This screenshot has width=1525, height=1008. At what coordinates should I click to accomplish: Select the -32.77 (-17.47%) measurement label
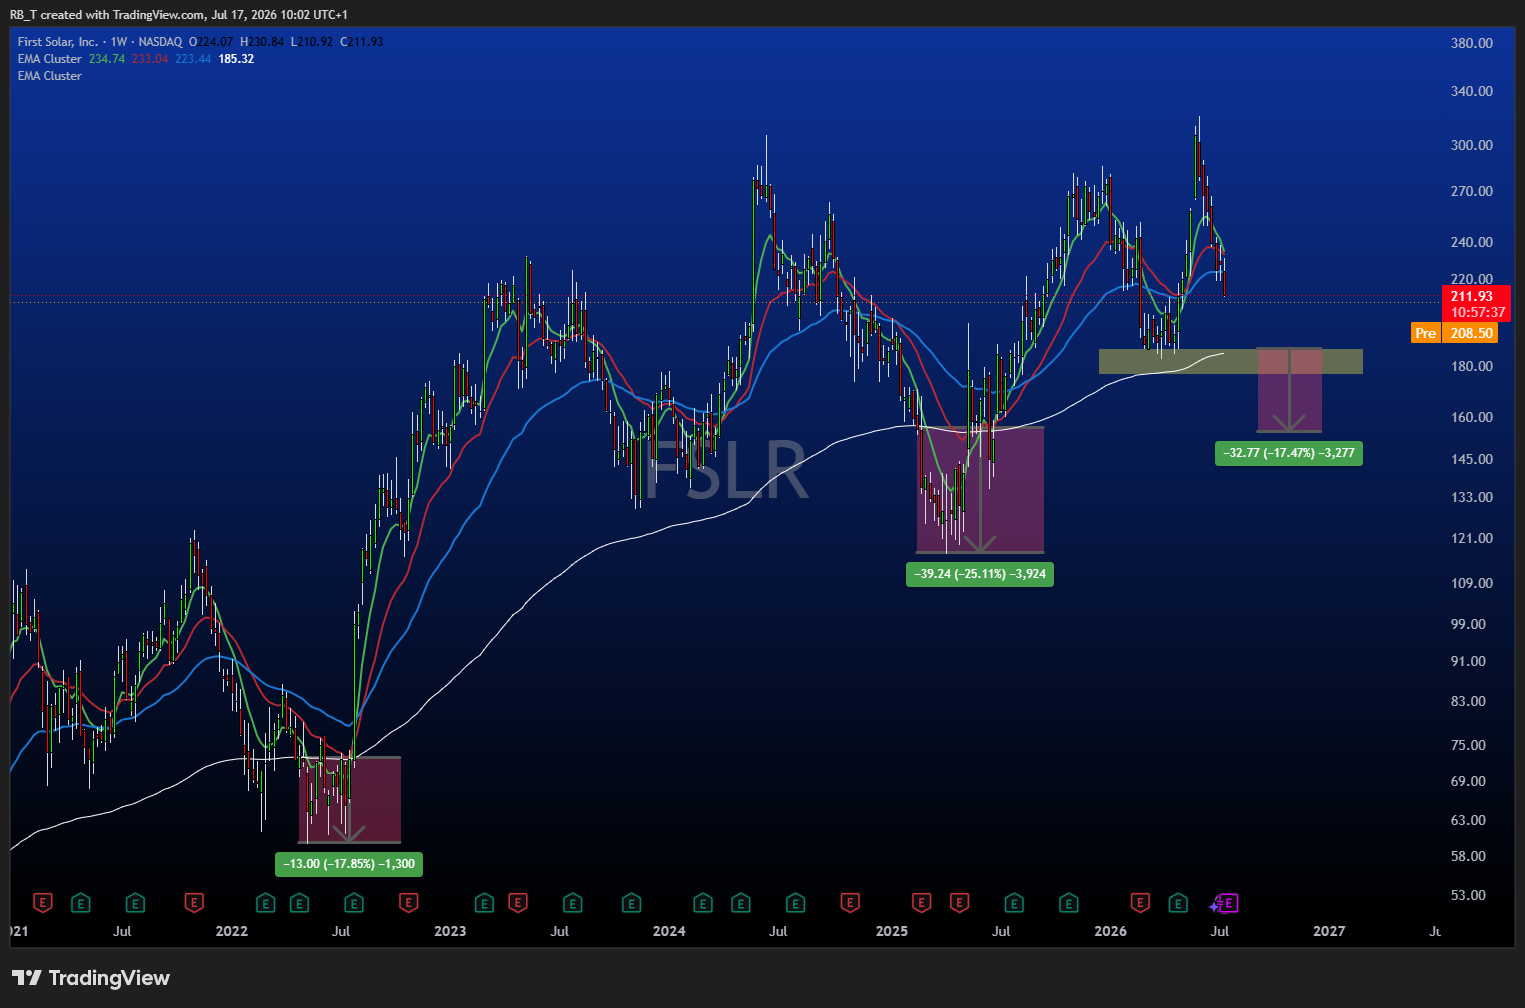pyautogui.click(x=1289, y=453)
